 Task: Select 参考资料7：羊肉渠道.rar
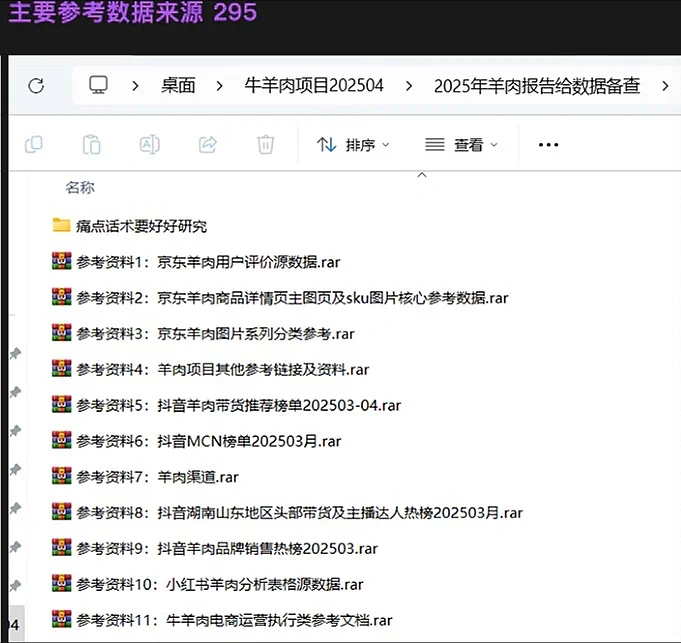157,477
